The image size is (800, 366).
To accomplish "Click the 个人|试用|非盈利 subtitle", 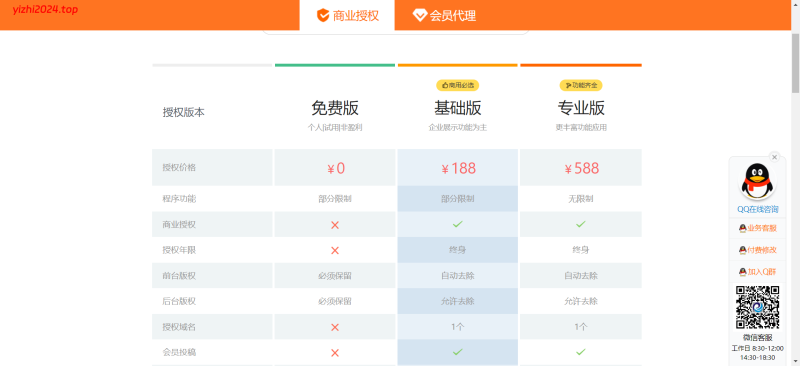I will tap(335, 128).
